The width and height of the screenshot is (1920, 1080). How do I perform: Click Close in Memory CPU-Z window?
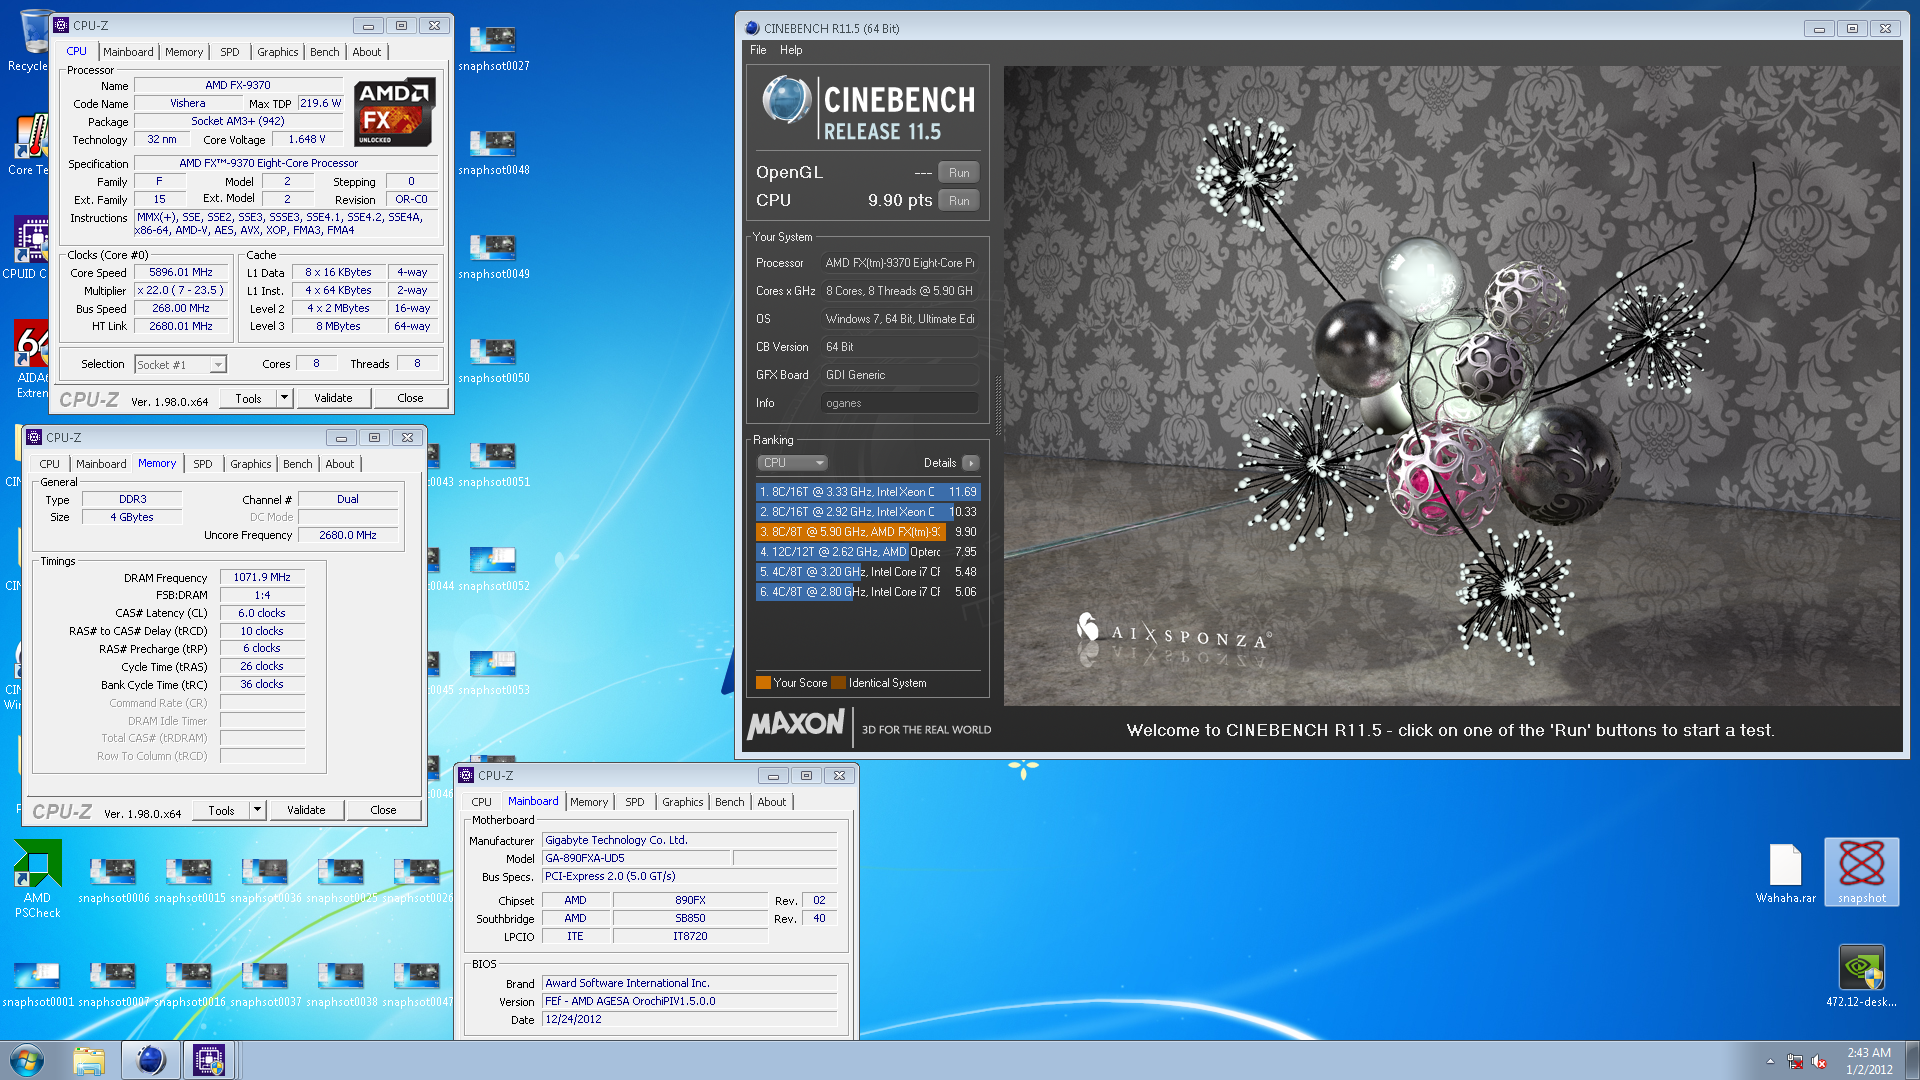[x=383, y=810]
